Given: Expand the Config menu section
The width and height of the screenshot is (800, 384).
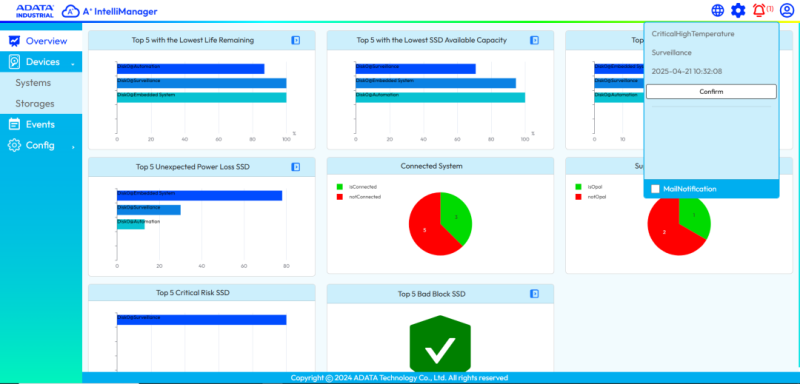Looking at the screenshot, I should click(x=41, y=145).
